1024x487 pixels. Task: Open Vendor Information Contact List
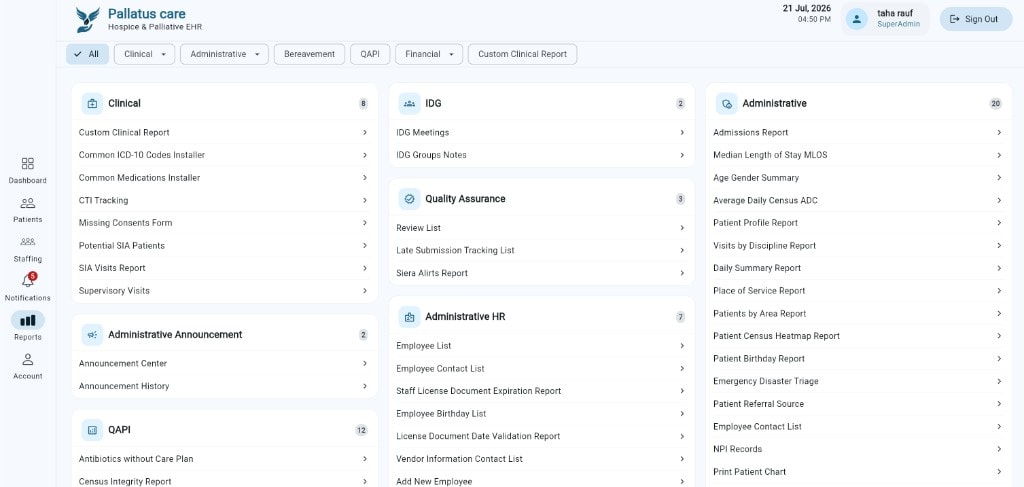click(x=541, y=459)
